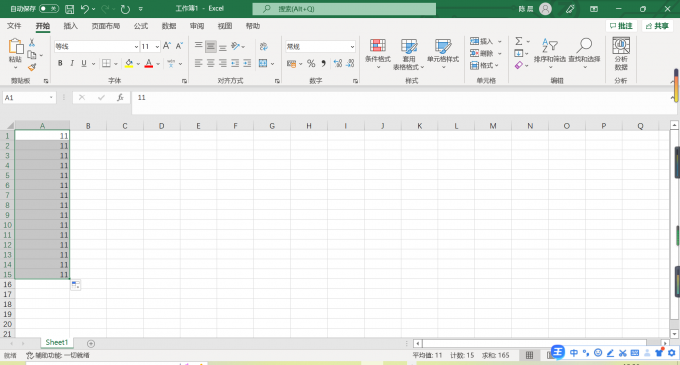Image resolution: width=680 pixels, height=365 pixels.
Task: Click the text orientation icon
Action: 235,46
